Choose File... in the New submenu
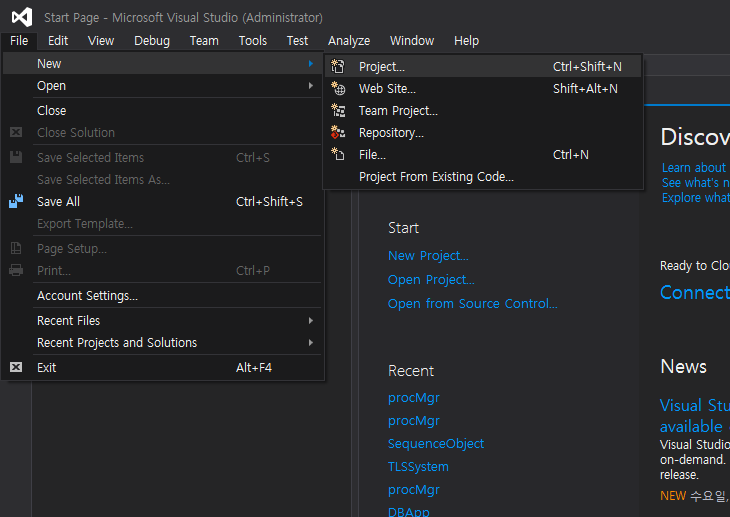 pyautogui.click(x=483, y=154)
